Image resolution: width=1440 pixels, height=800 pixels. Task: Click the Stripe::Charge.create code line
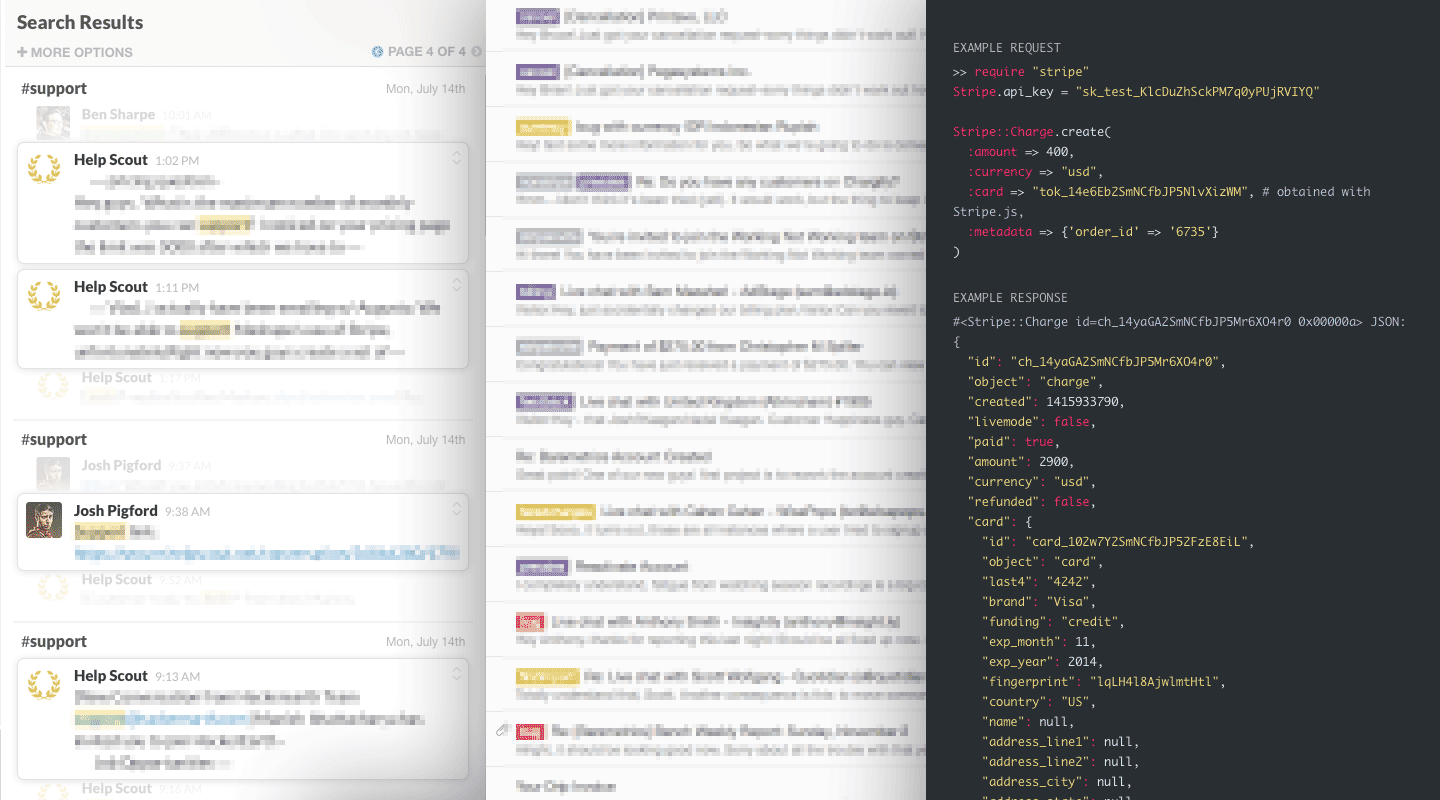coord(1031,132)
